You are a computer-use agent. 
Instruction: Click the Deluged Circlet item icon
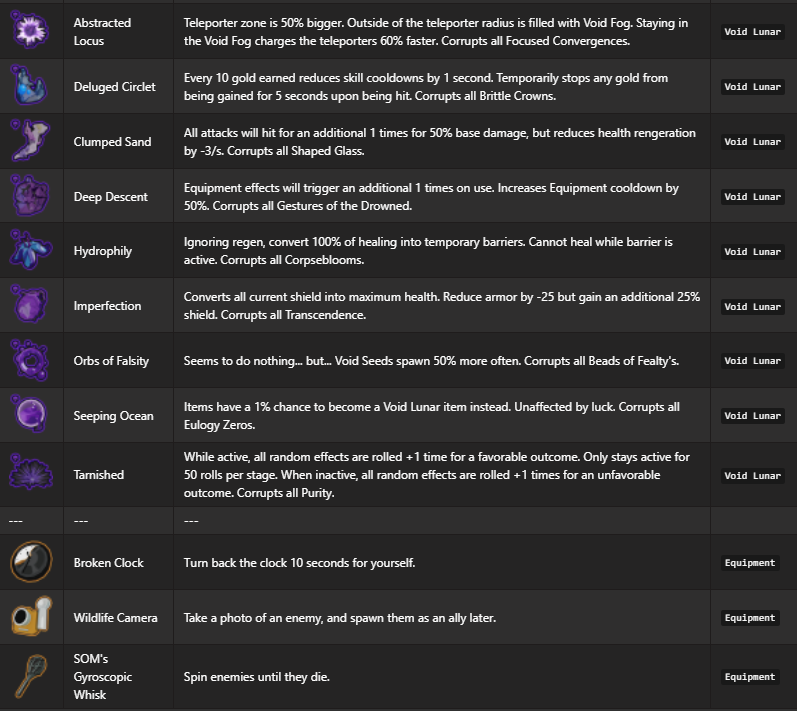[28, 86]
